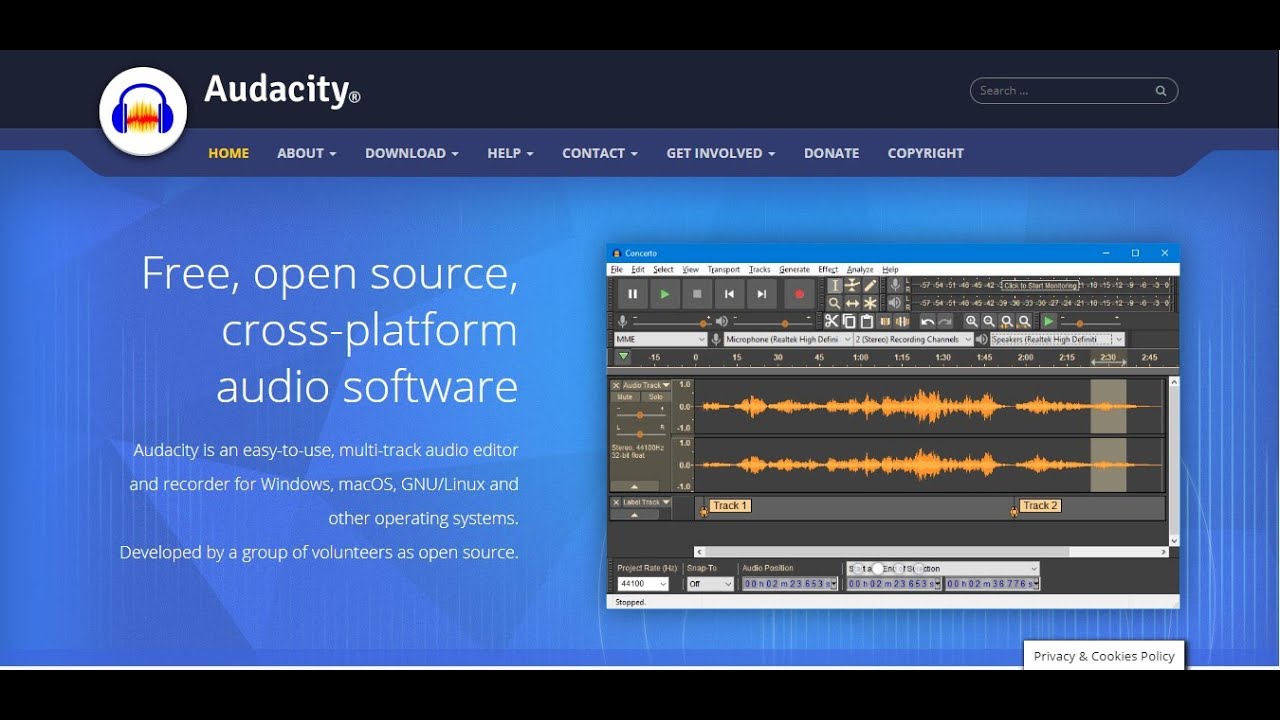This screenshot has height=720, width=1280.
Task: Click the Silence audio icon
Action: click(x=902, y=321)
